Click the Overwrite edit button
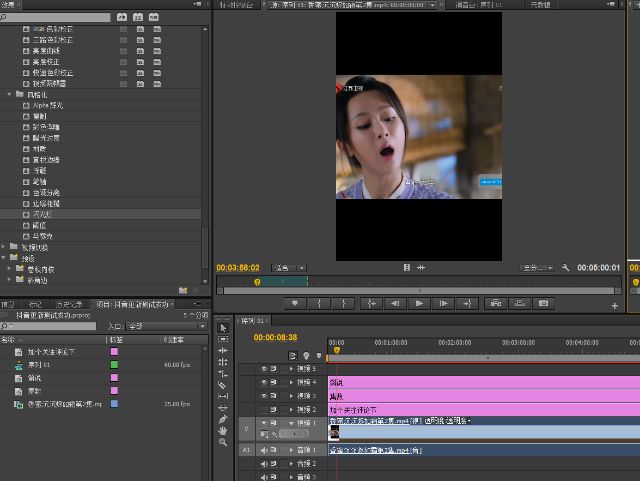Viewport: 640px width, 481px height. click(520, 303)
